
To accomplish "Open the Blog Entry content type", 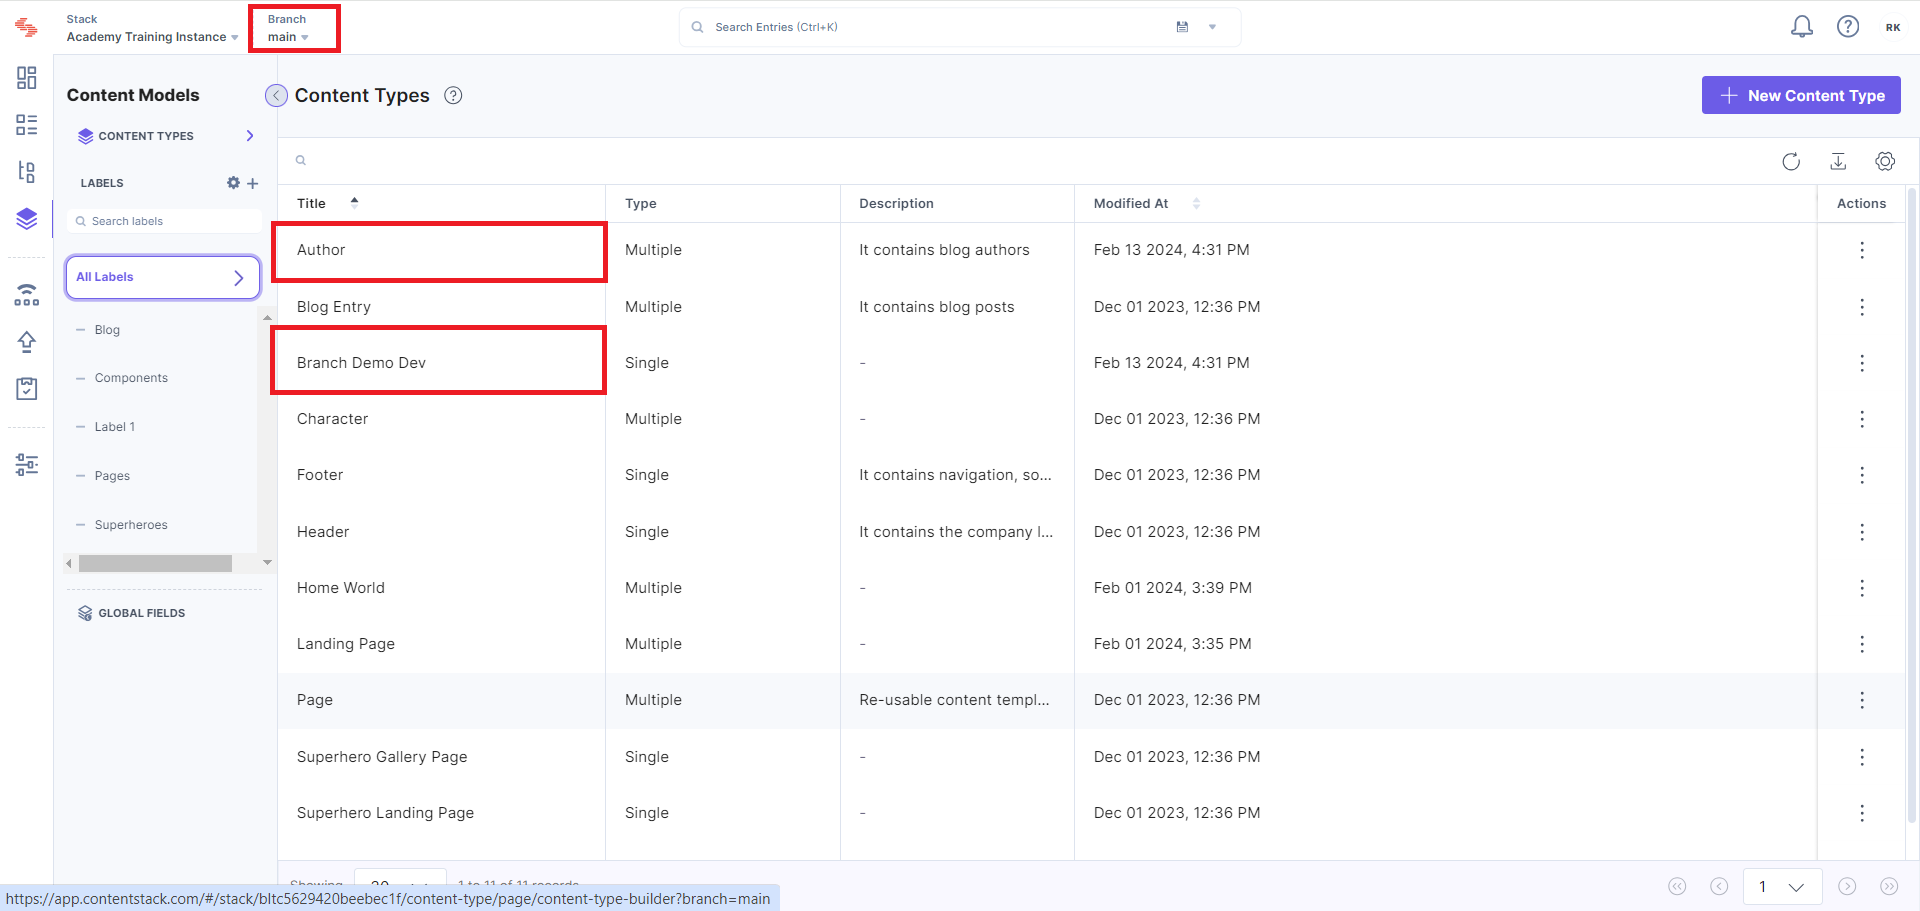I will [334, 307].
